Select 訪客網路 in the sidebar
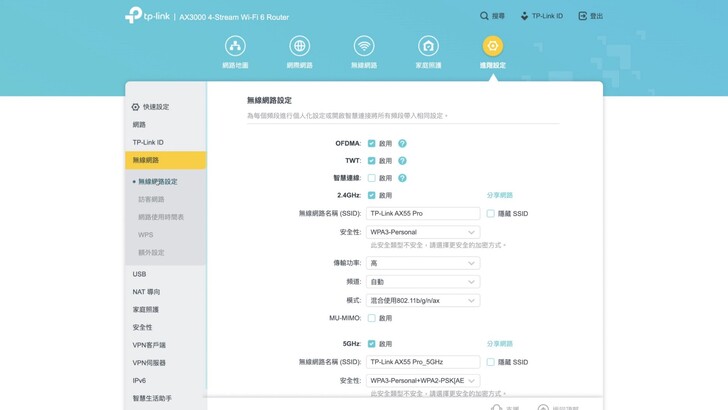This screenshot has width=728, height=410. pos(152,199)
